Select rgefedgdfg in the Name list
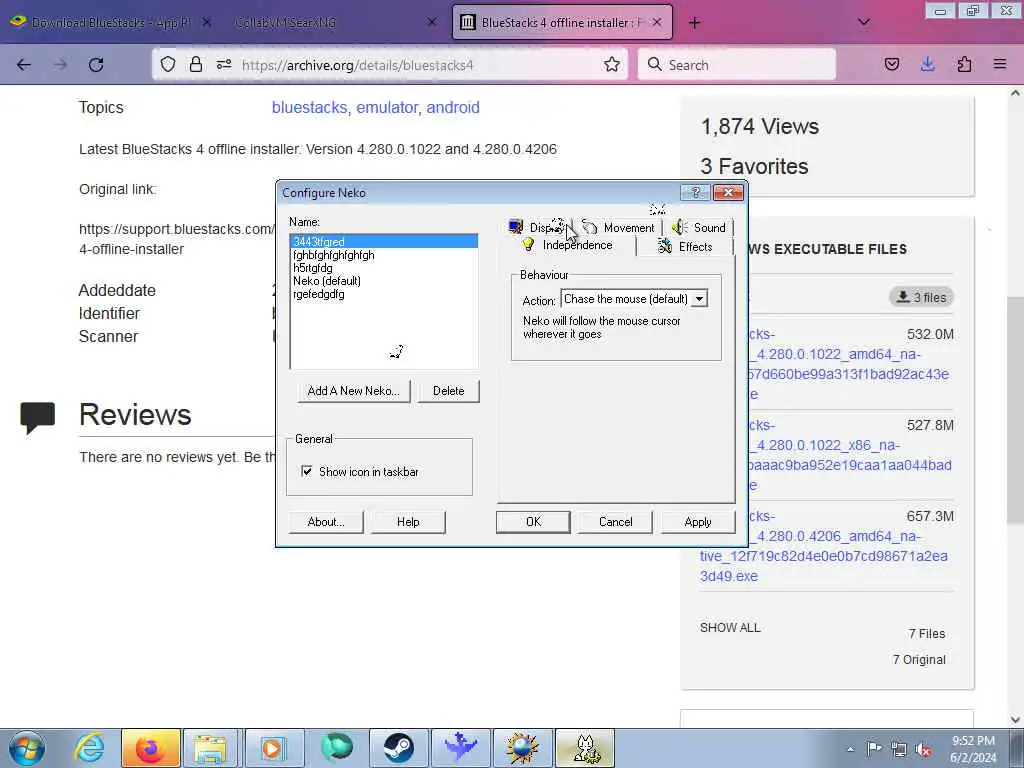The image size is (1024, 768). pyautogui.click(x=384, y=294)
